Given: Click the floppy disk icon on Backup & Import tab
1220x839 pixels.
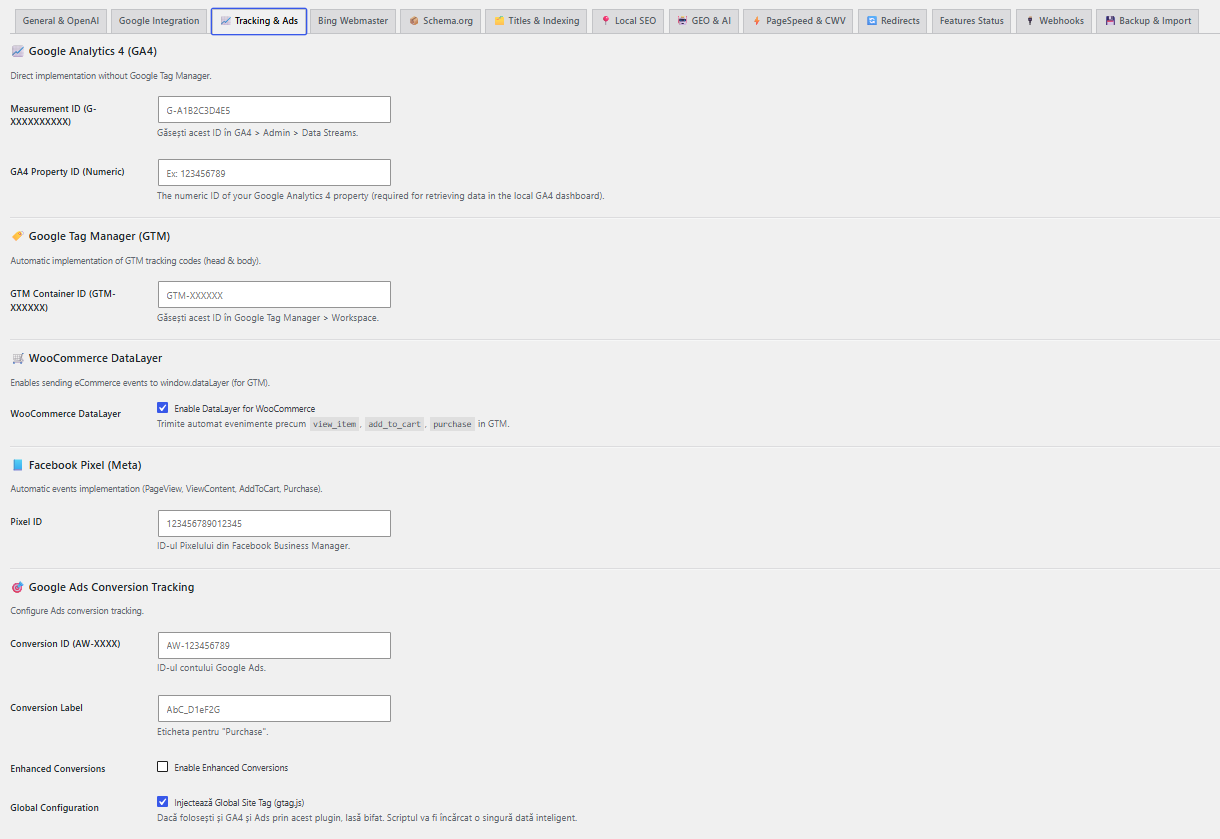Looking at the screenshot, I should click(1110, 21).
